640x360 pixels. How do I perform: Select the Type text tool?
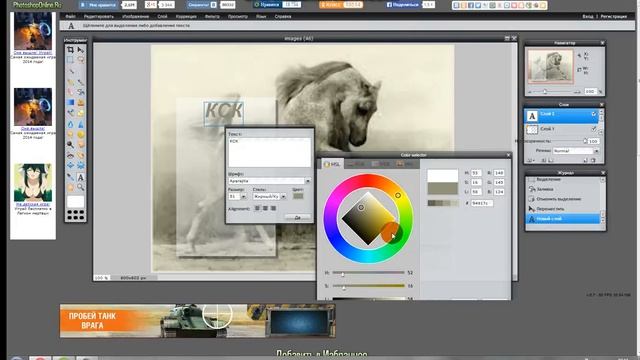[81, 177]
